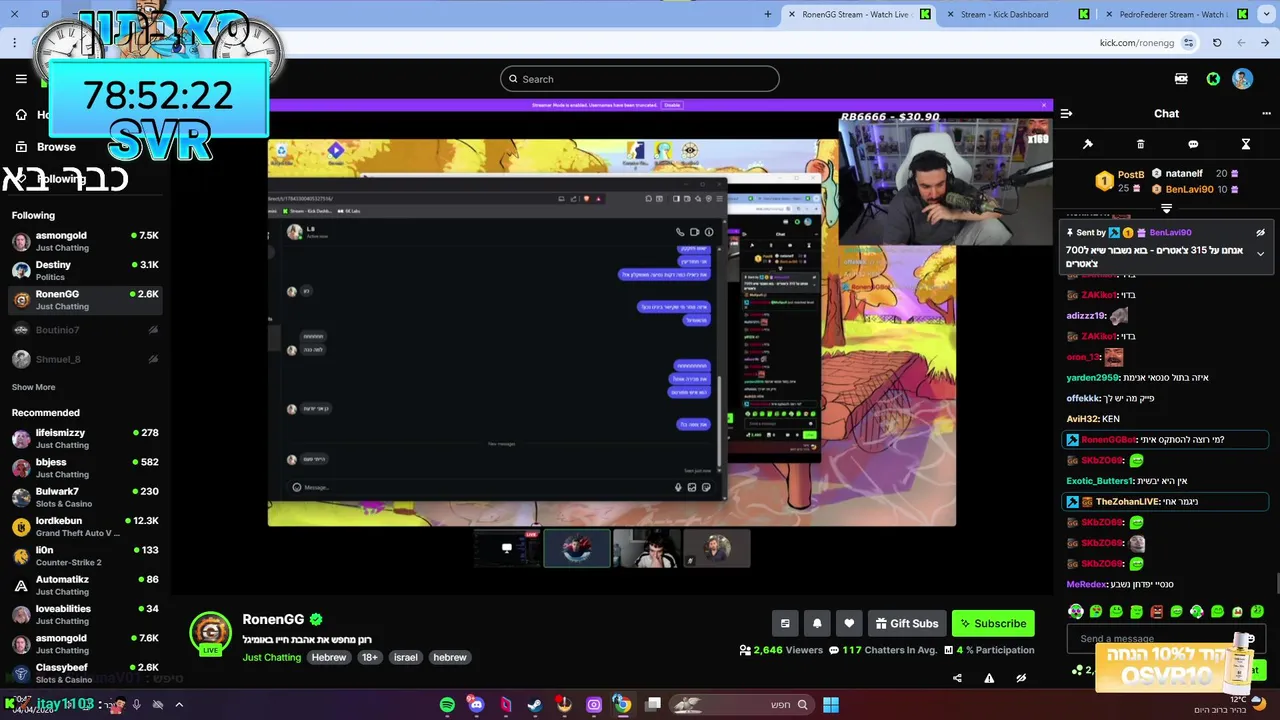Viewport: 1280px width, 720px height.
Task: Toggle the heart follow button
Action: [849, 623]
